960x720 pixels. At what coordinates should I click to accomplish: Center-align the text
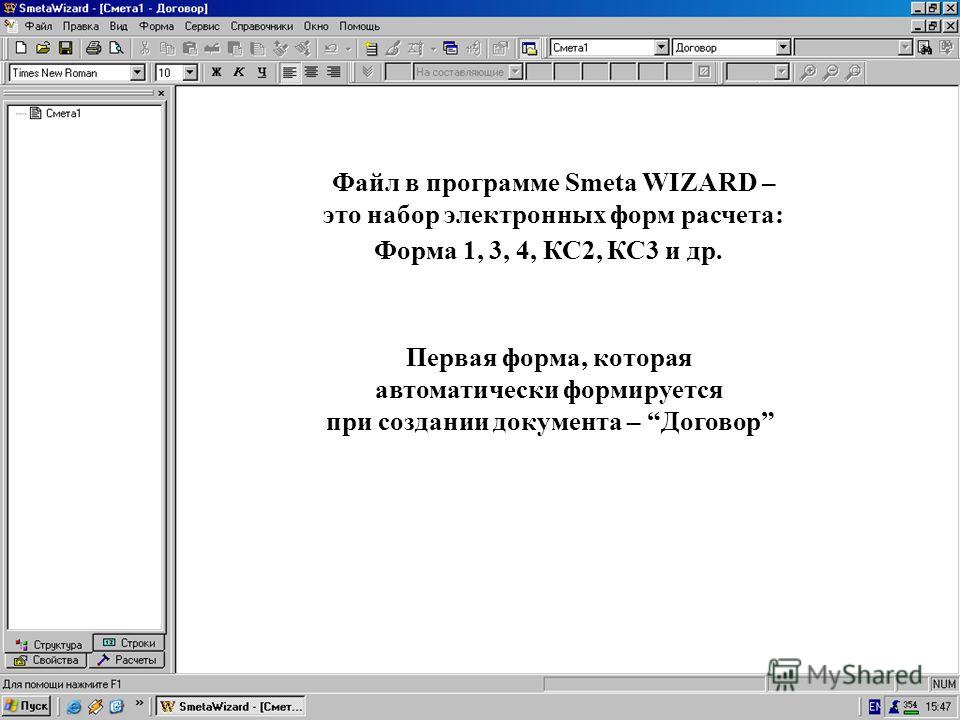tap(311, 72)
